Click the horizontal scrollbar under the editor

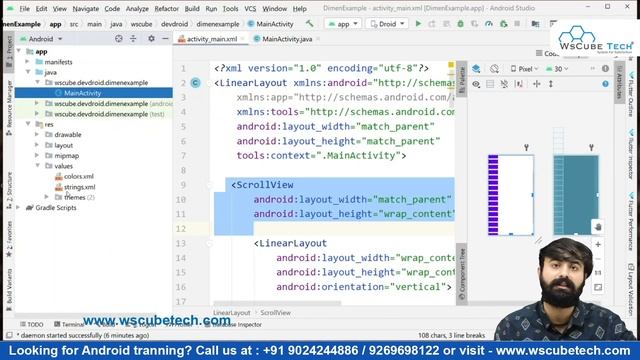(277, 303)
